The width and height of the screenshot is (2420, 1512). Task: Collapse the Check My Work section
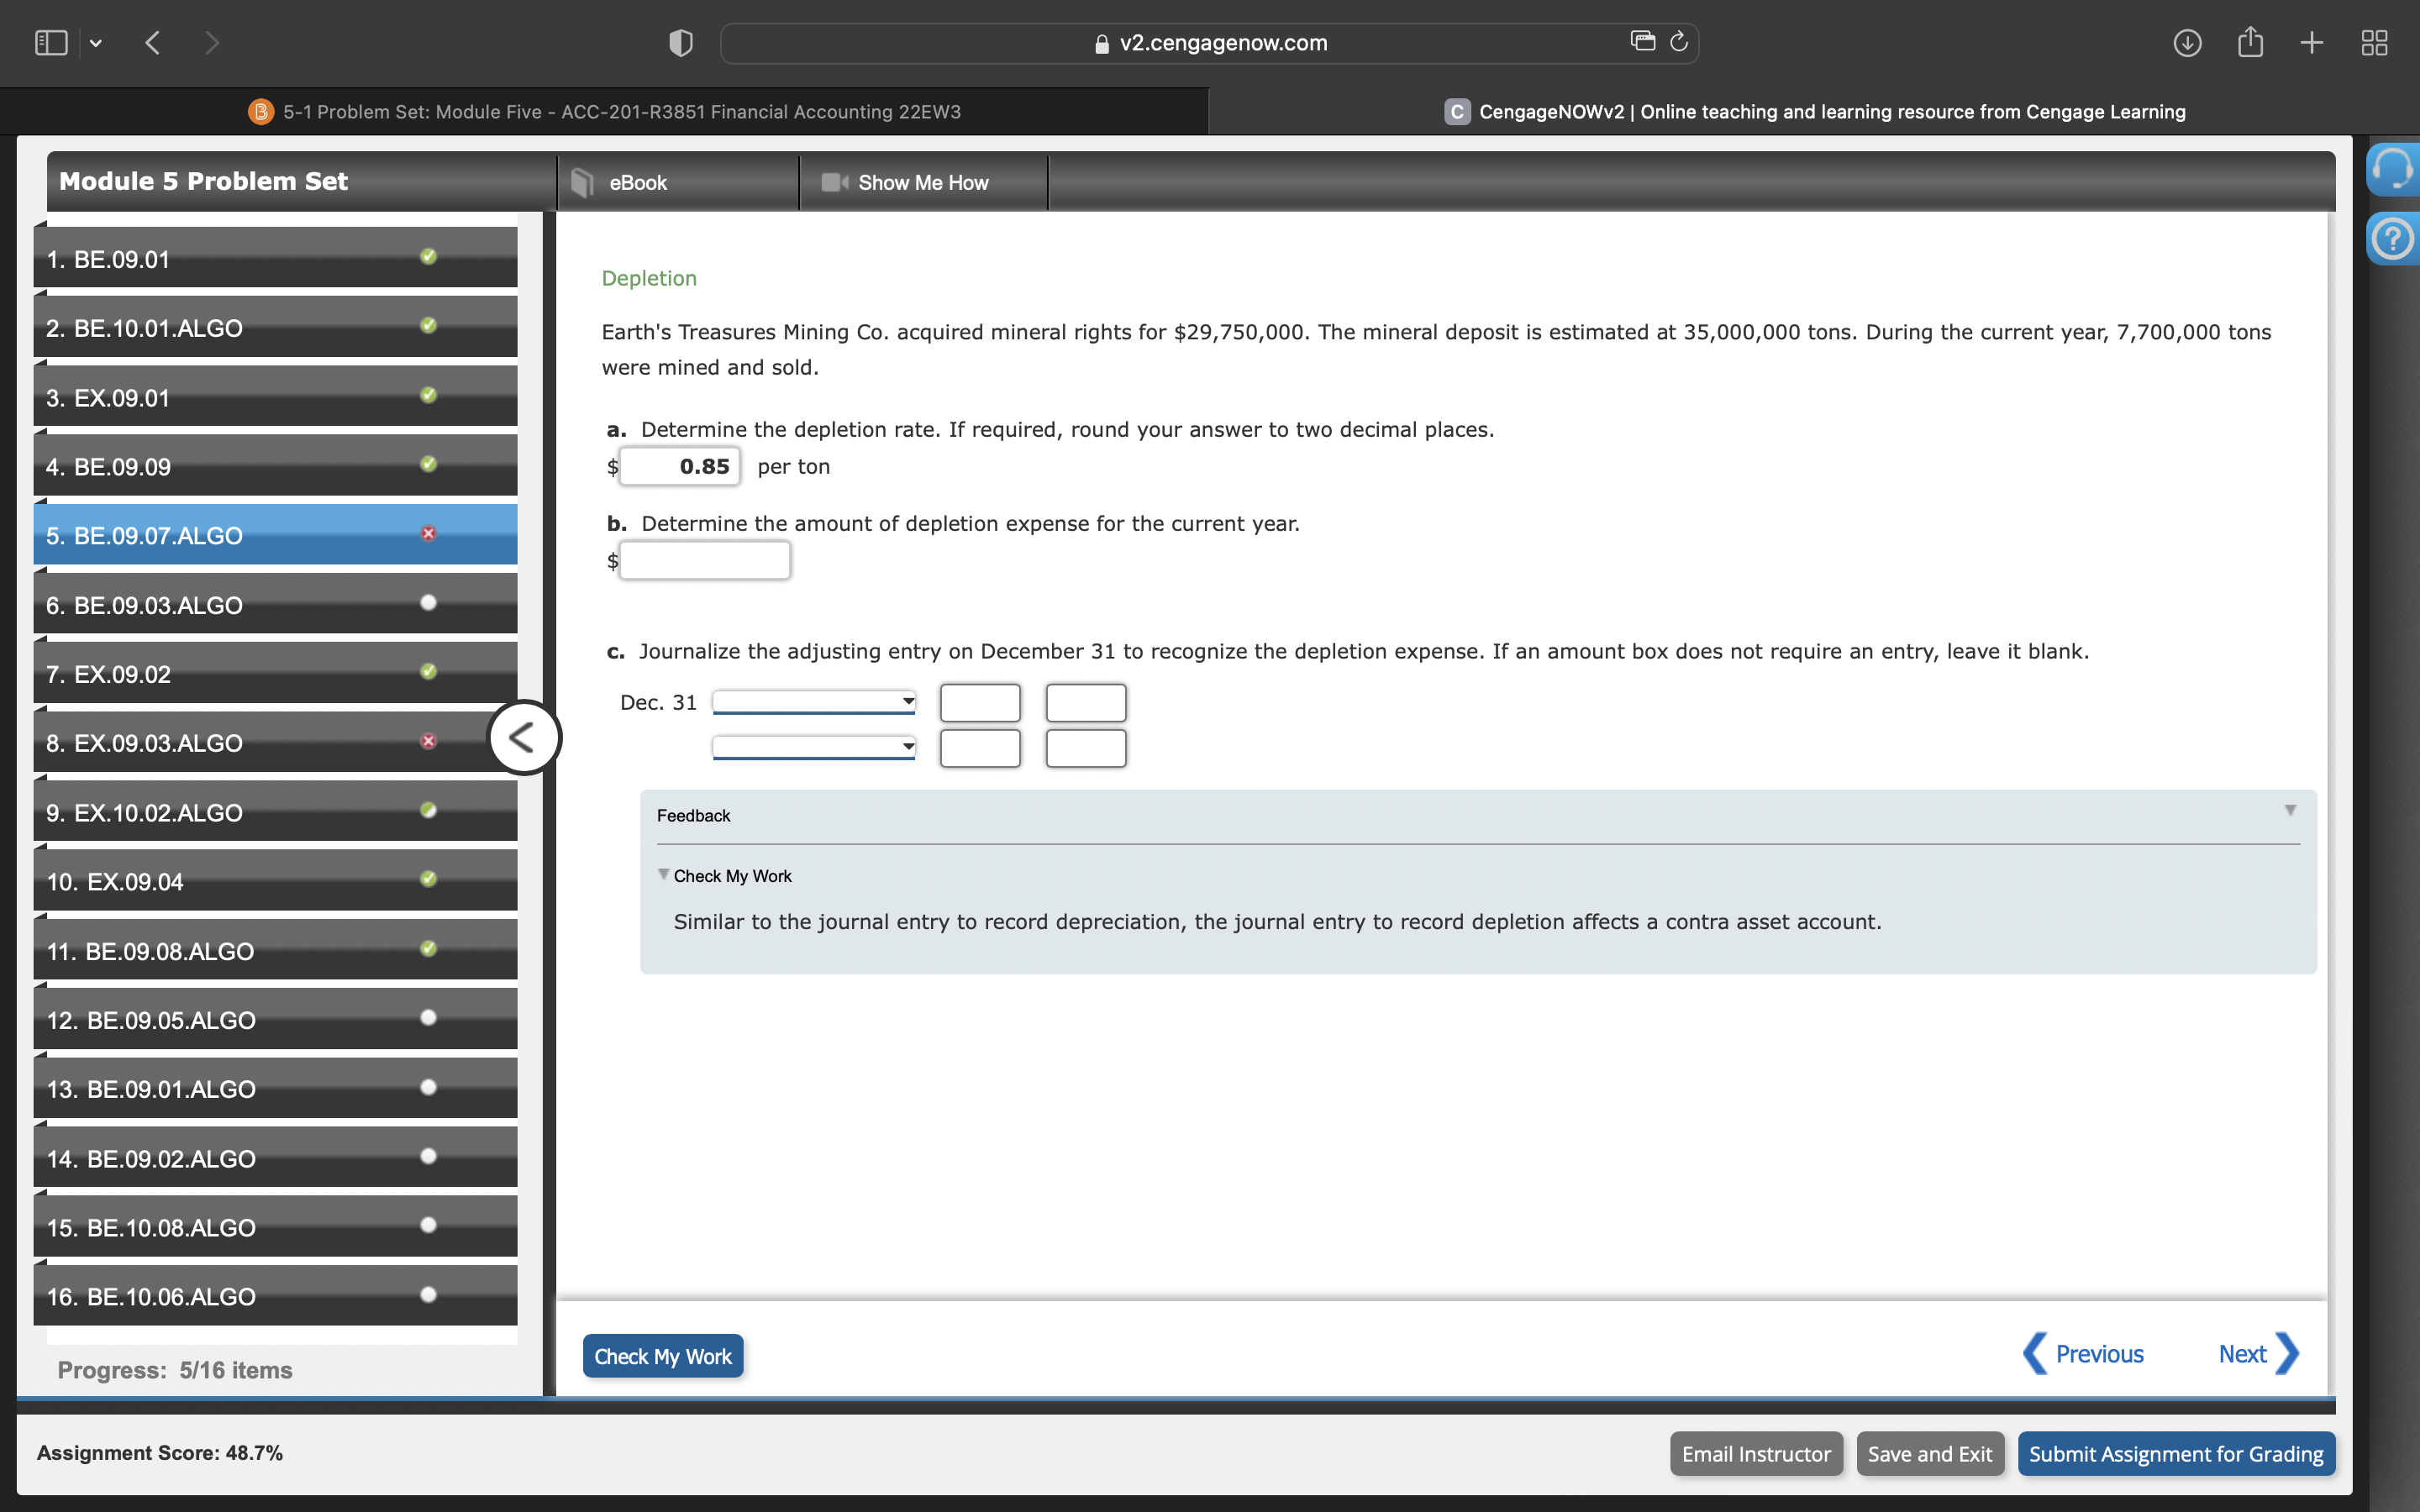(x=661, y=874)
